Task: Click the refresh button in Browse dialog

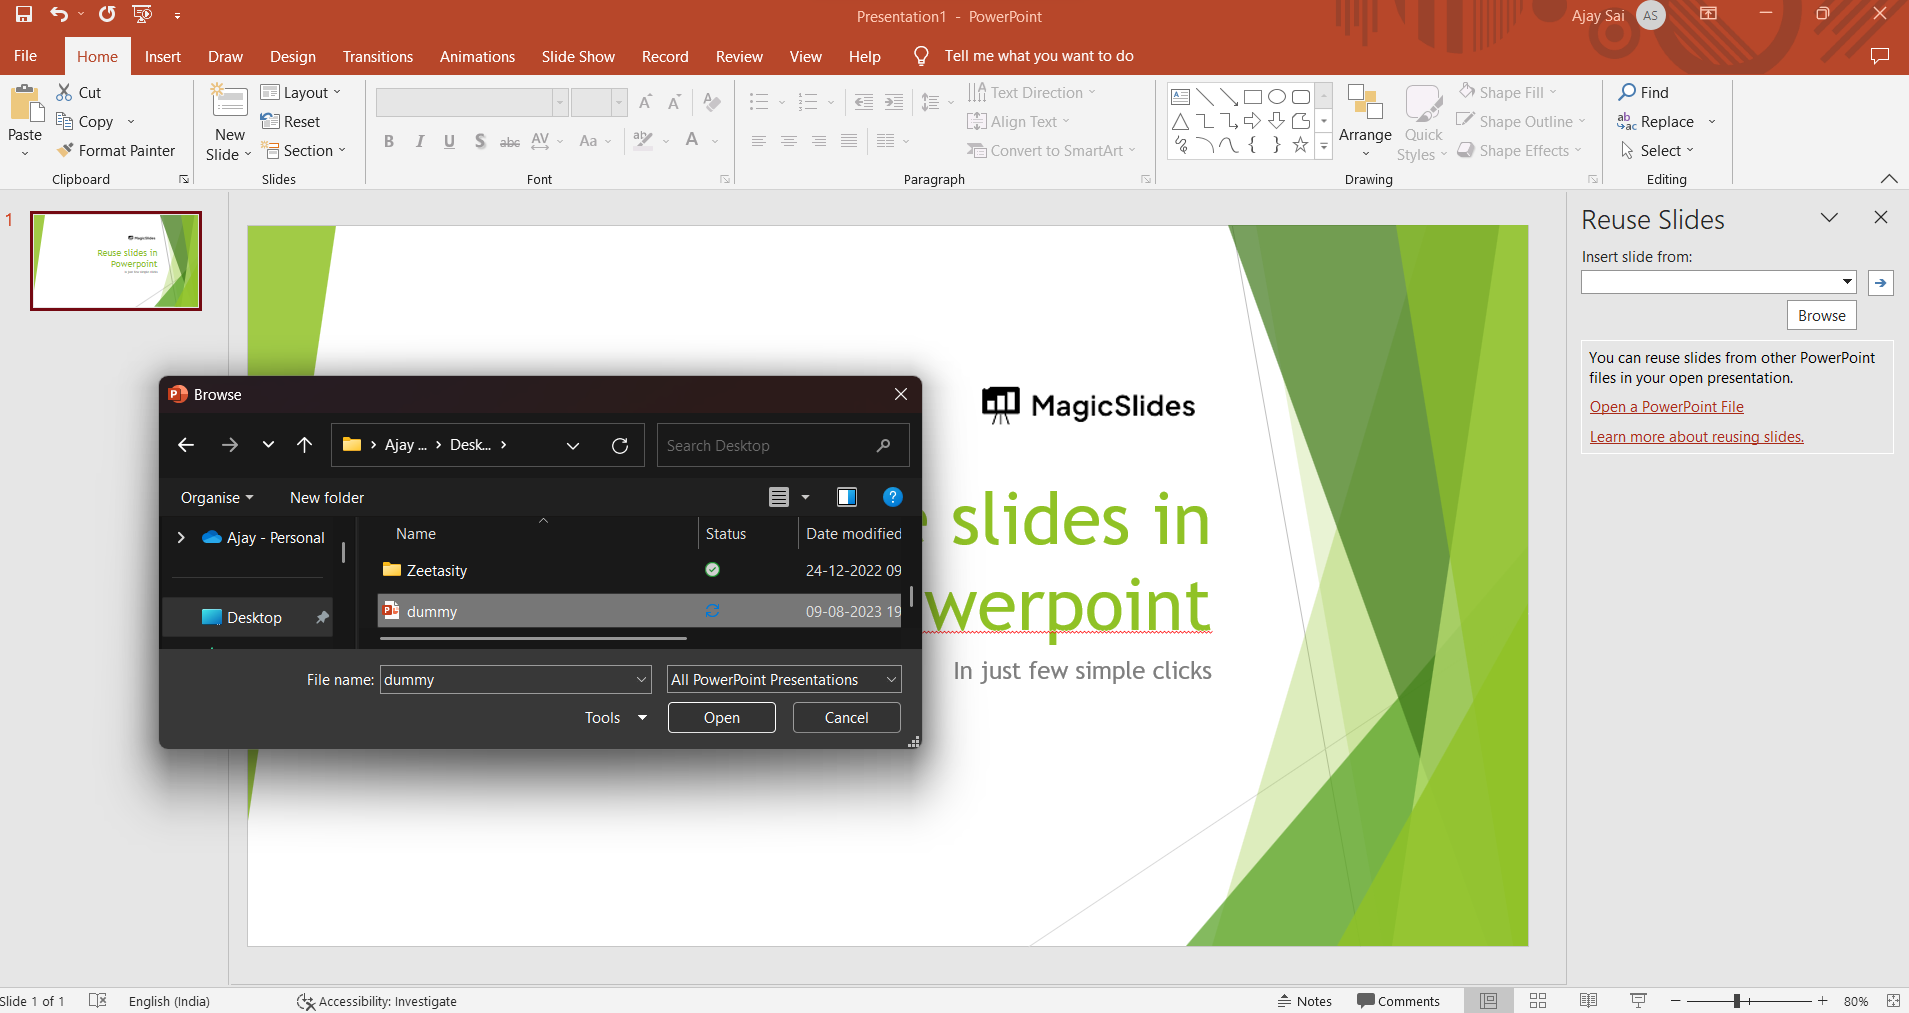Action: click(x=620, y=446)
